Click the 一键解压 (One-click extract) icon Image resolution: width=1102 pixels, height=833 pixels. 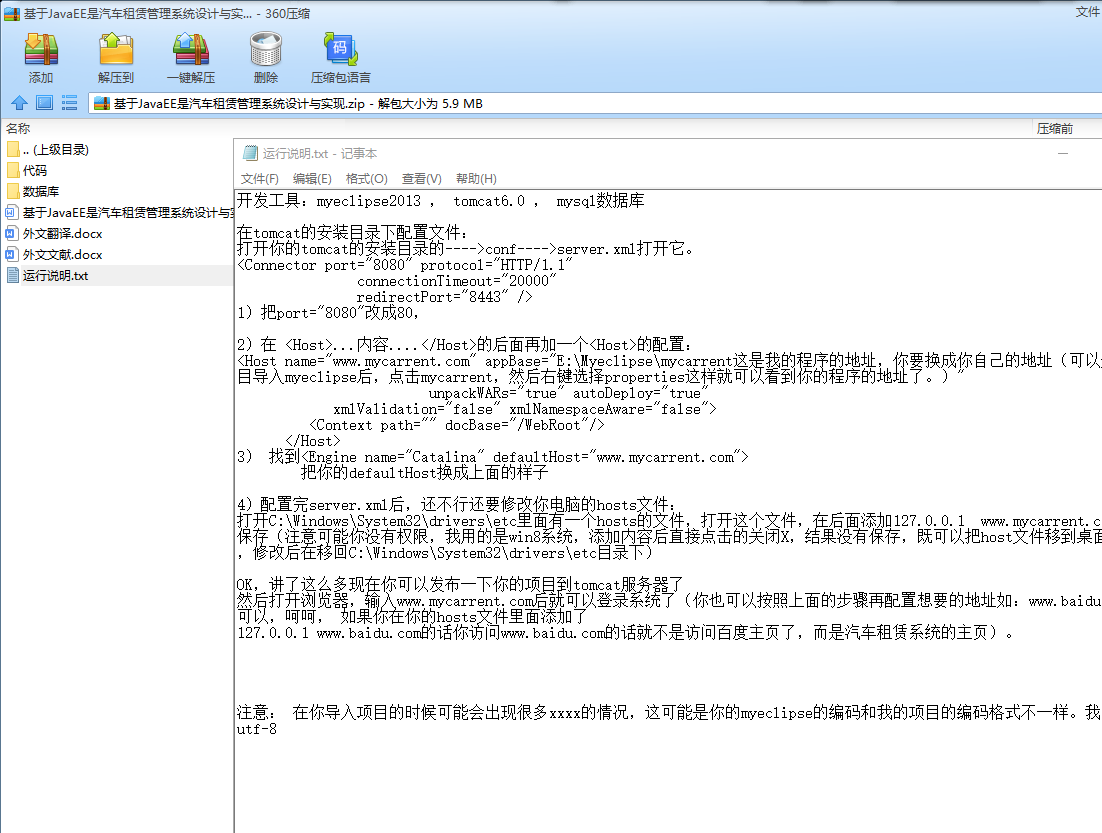191,49
